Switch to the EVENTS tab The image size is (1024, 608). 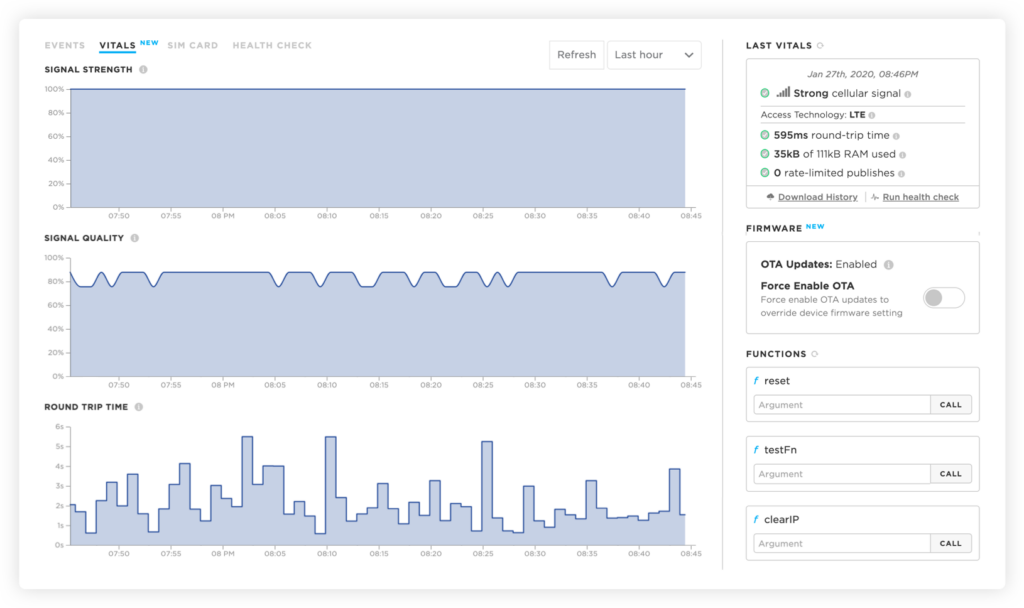point(64,45)
